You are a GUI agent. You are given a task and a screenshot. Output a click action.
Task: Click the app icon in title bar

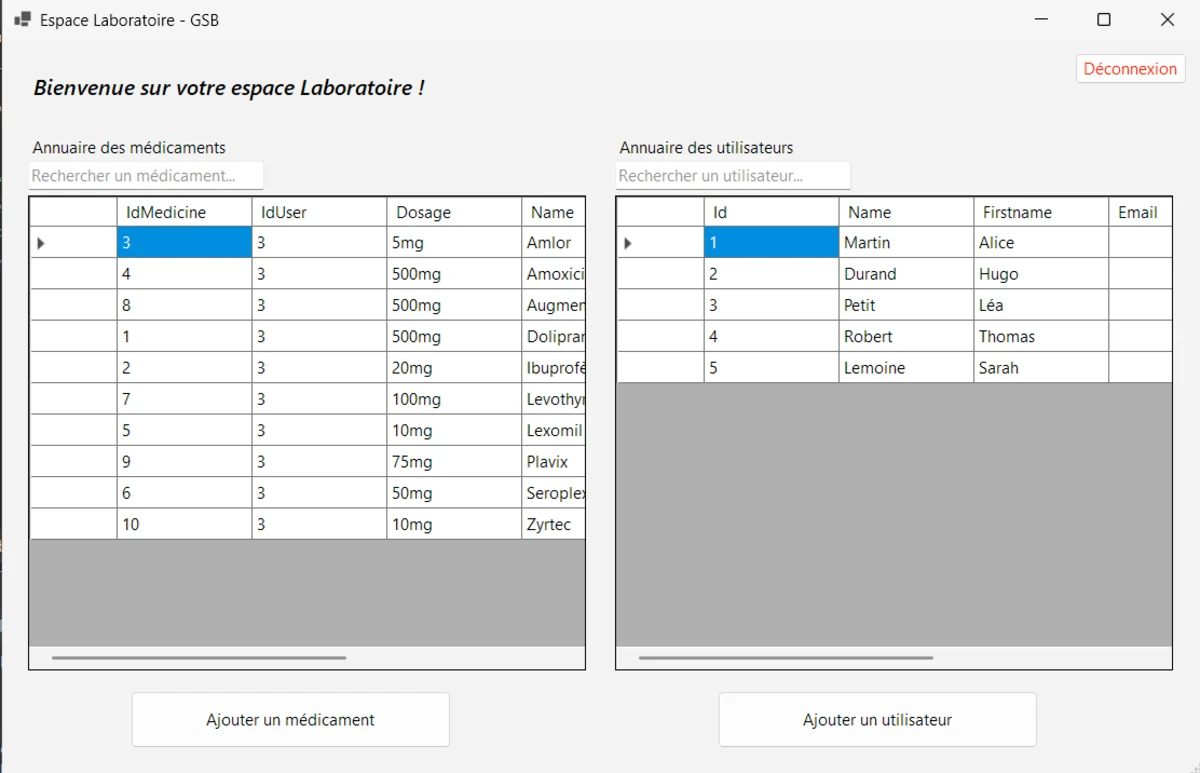click(22, 19)
